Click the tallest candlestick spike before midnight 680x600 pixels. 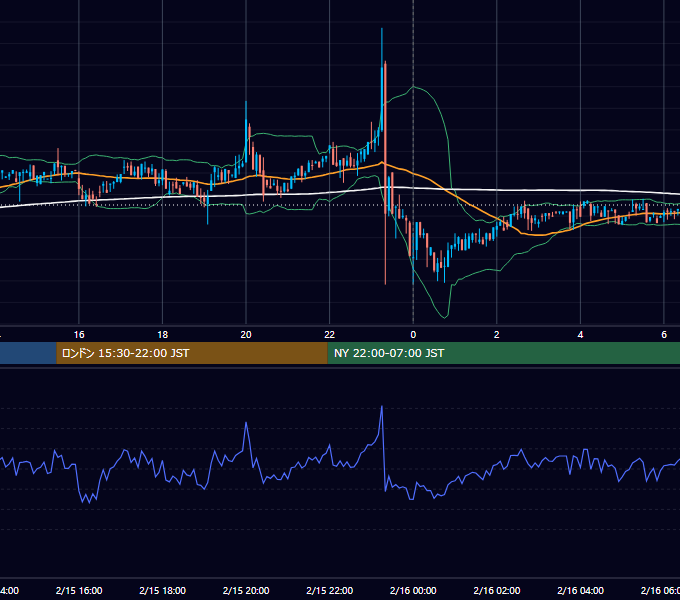tap(382, 78)
